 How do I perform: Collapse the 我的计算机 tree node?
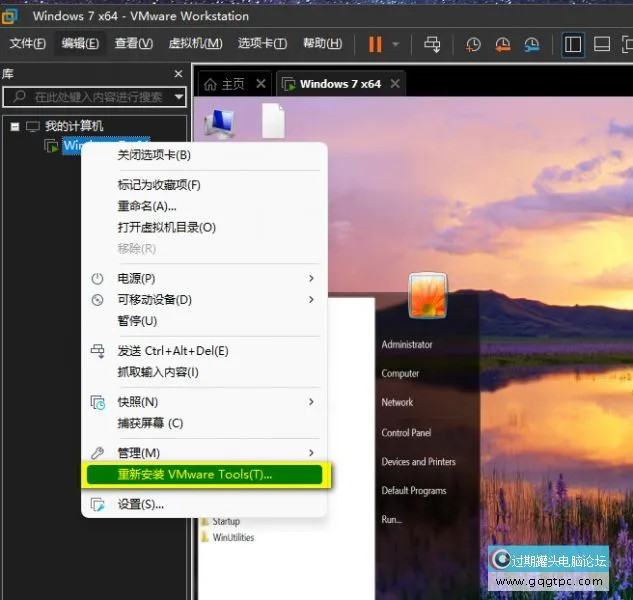[15, 126]
